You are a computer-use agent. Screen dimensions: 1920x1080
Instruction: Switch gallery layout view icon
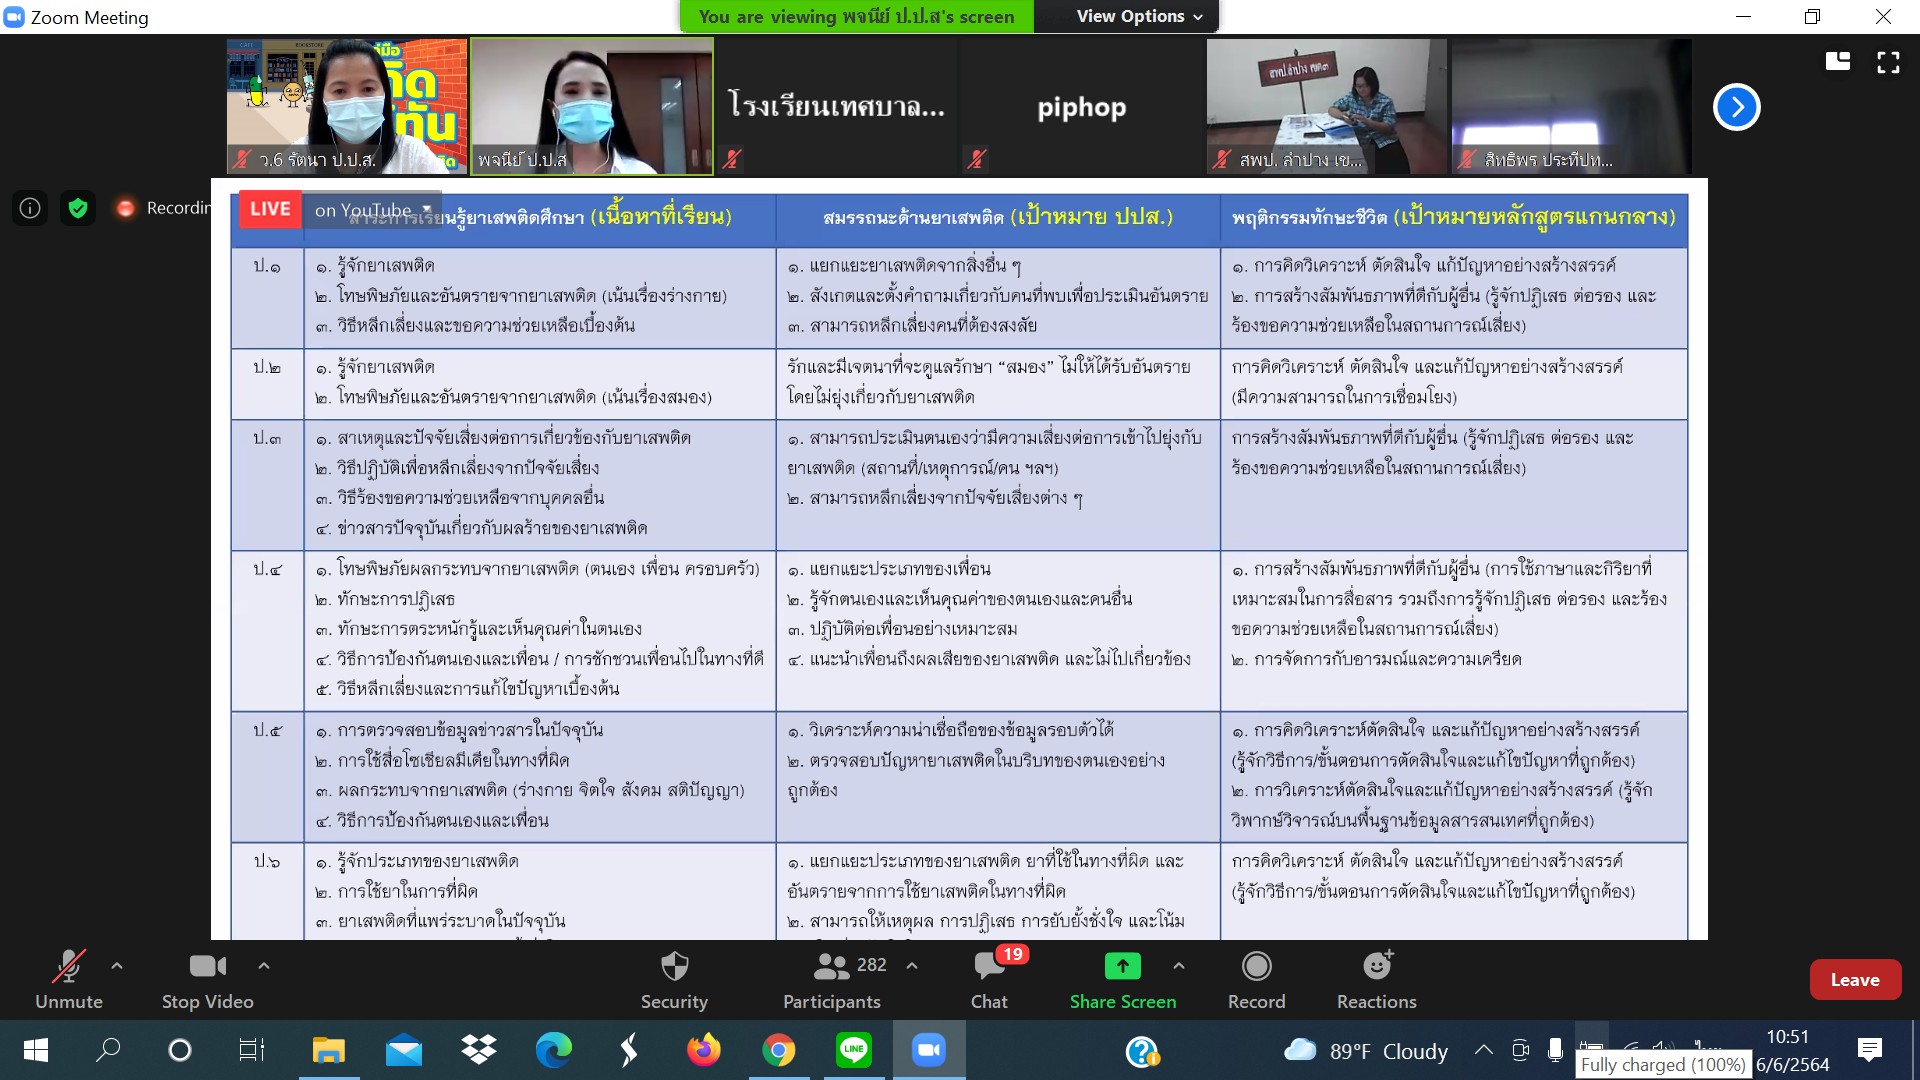pyautogui.click(x=1838, y=62)
